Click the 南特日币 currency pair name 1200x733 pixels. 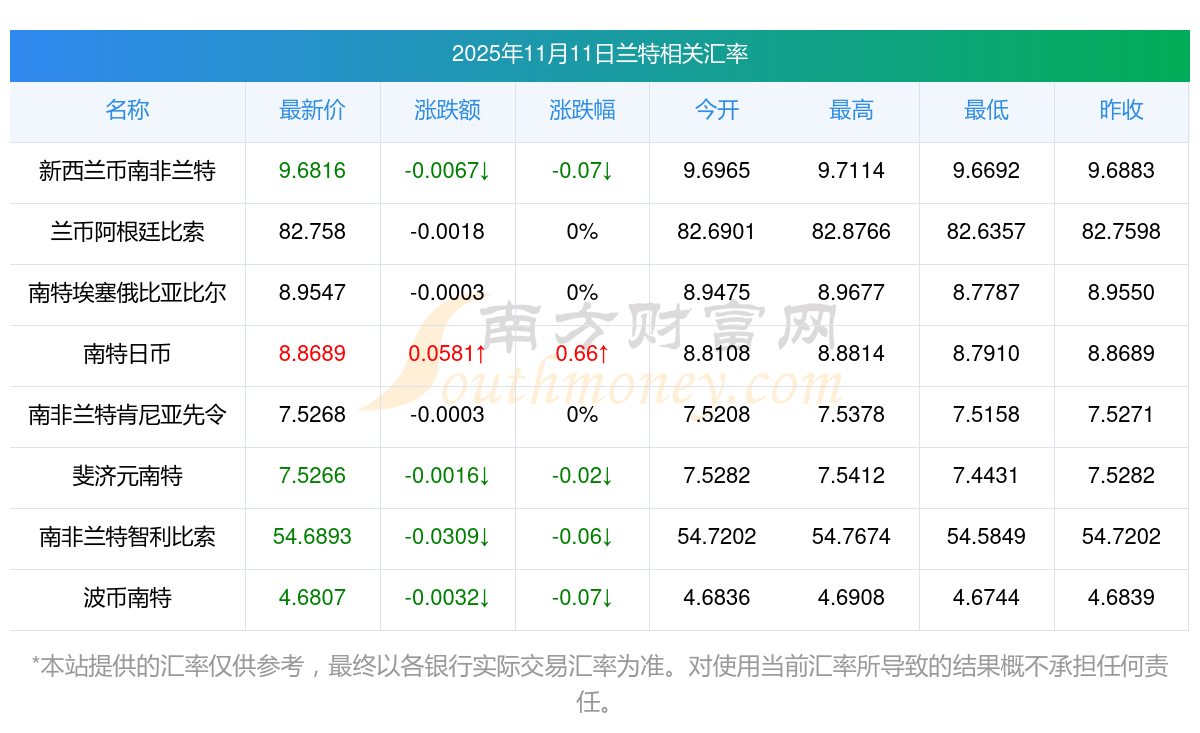[127, 354]
